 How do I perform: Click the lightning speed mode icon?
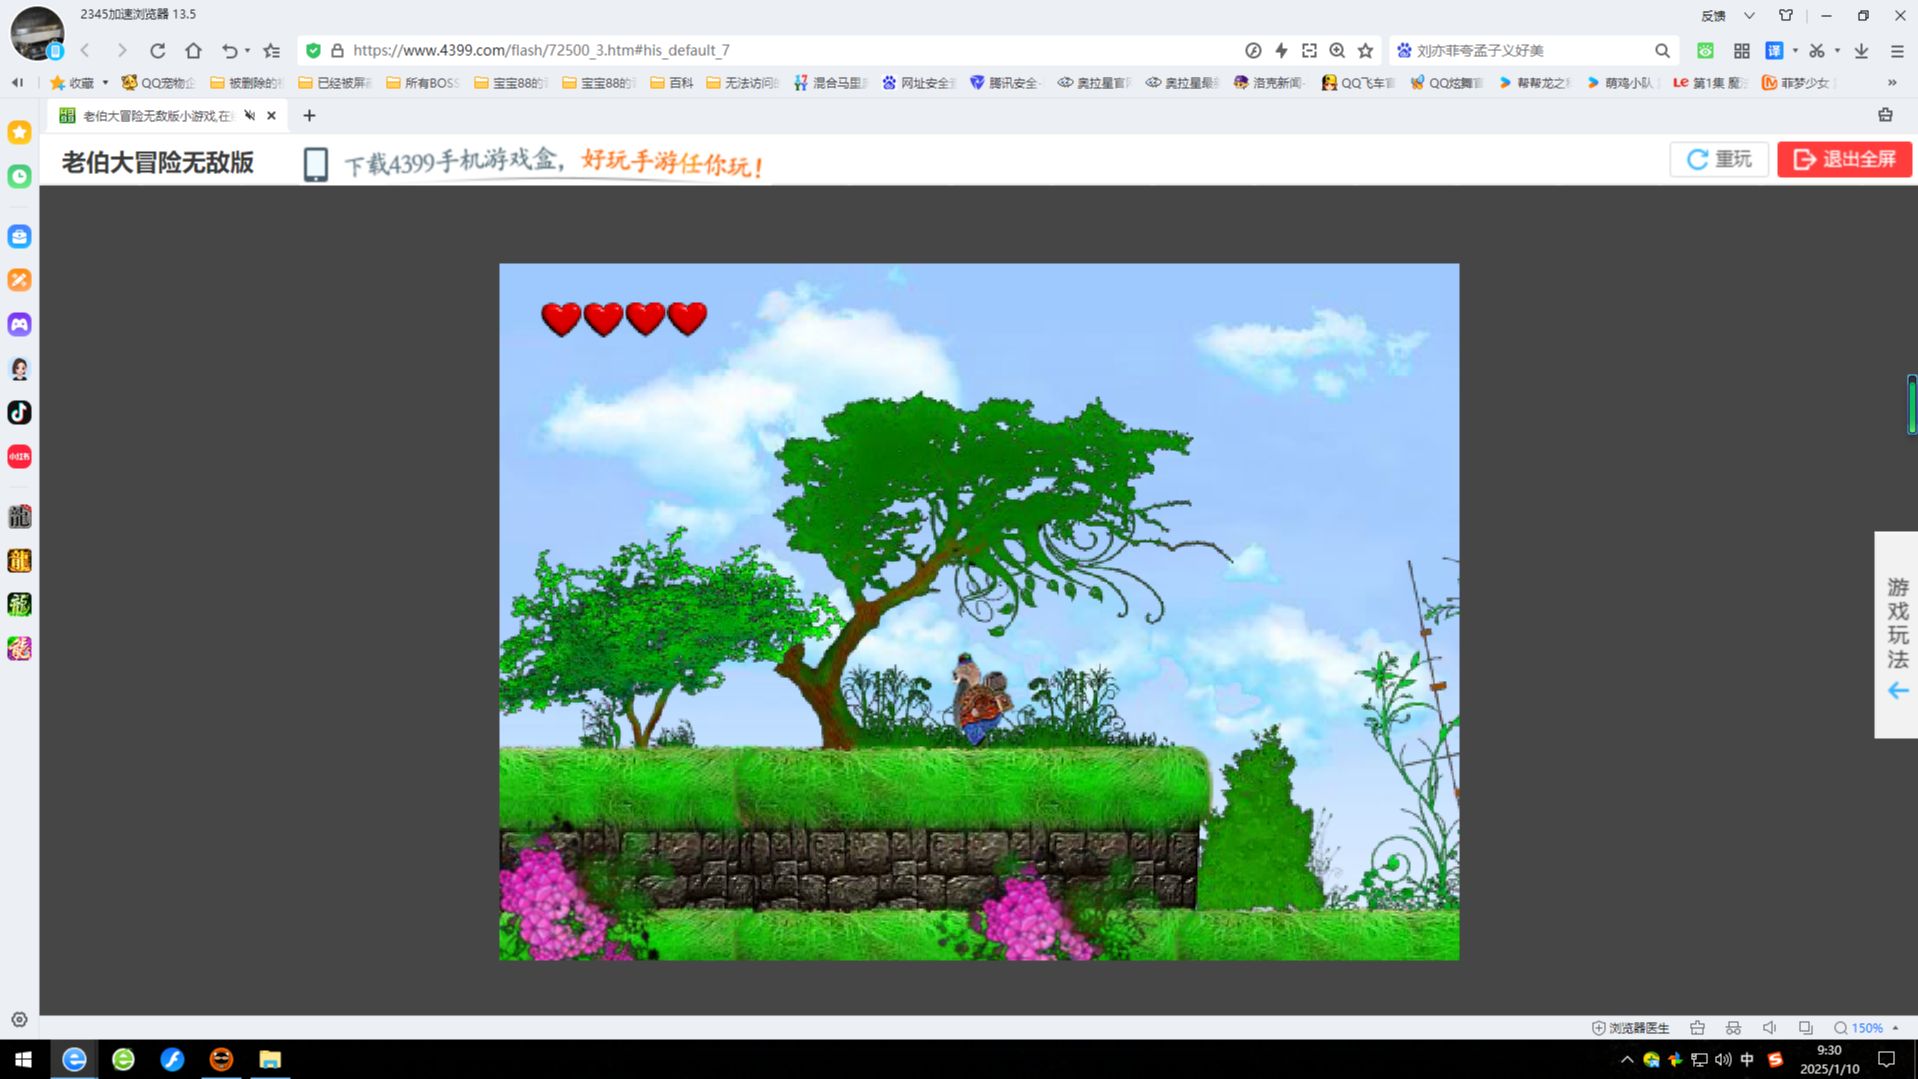(1281, 50)
